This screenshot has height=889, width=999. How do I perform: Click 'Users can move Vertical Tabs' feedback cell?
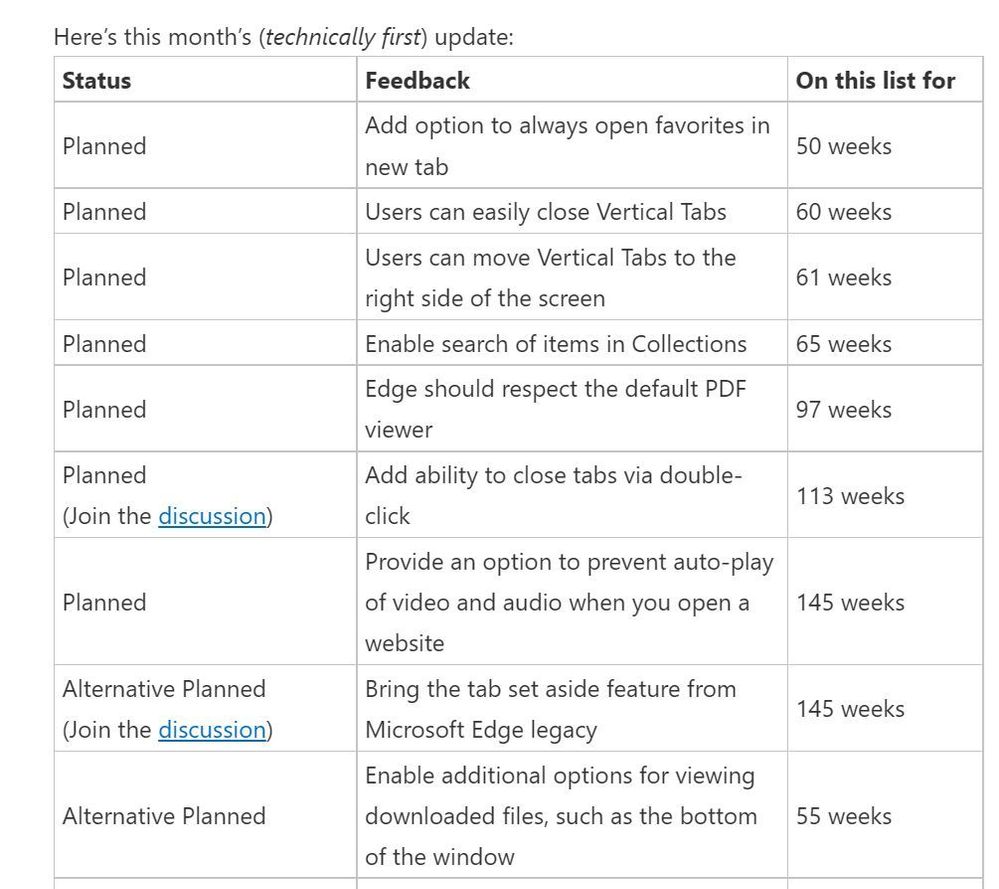(x=550, y=278)
